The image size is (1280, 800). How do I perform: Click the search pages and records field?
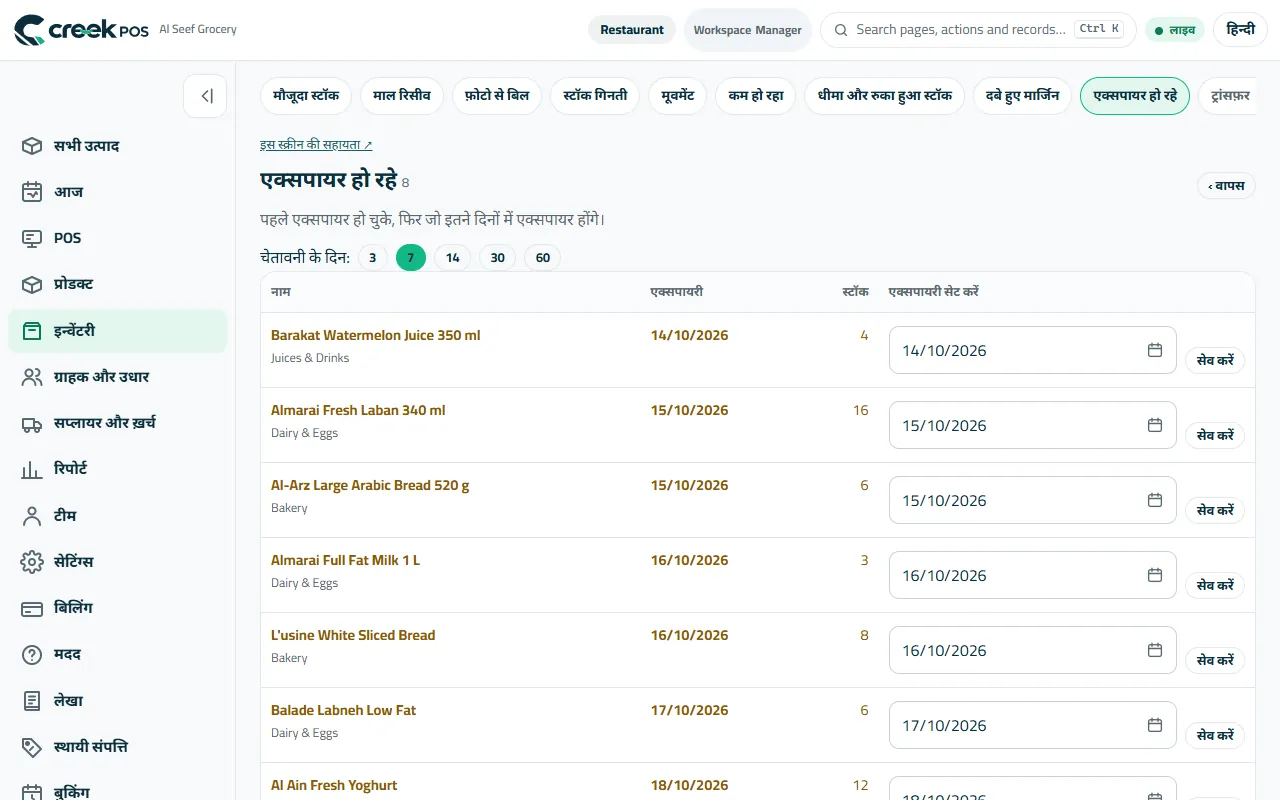click(x=978, y=30)
